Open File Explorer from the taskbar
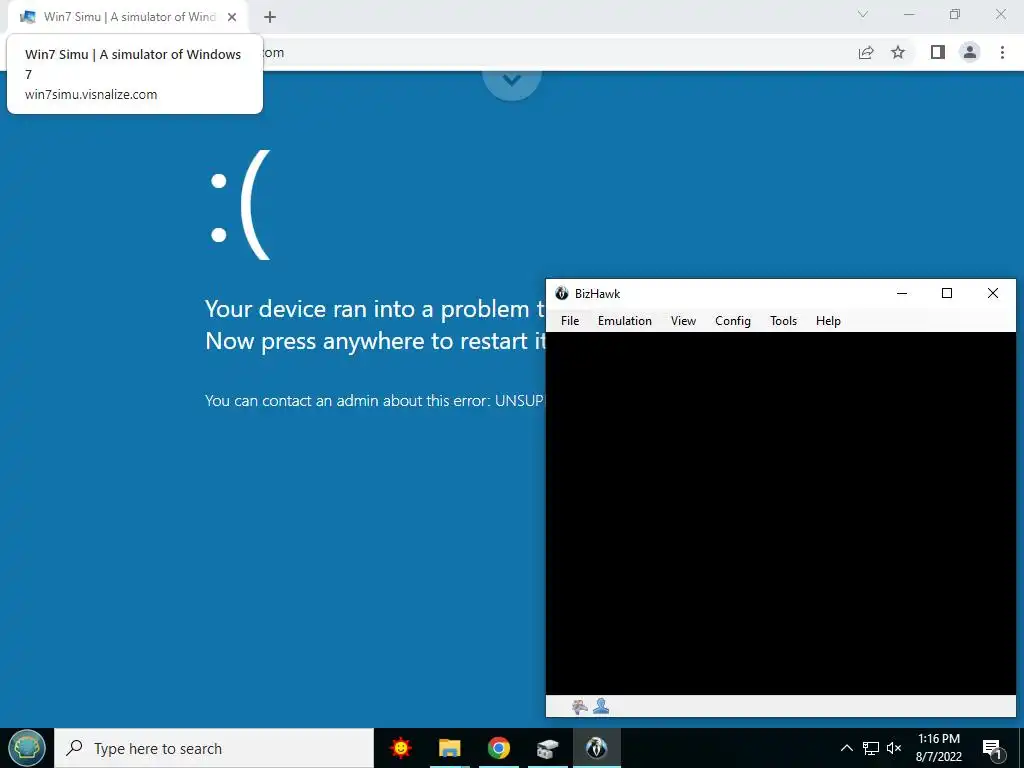1024x768 pixels. 449,748
